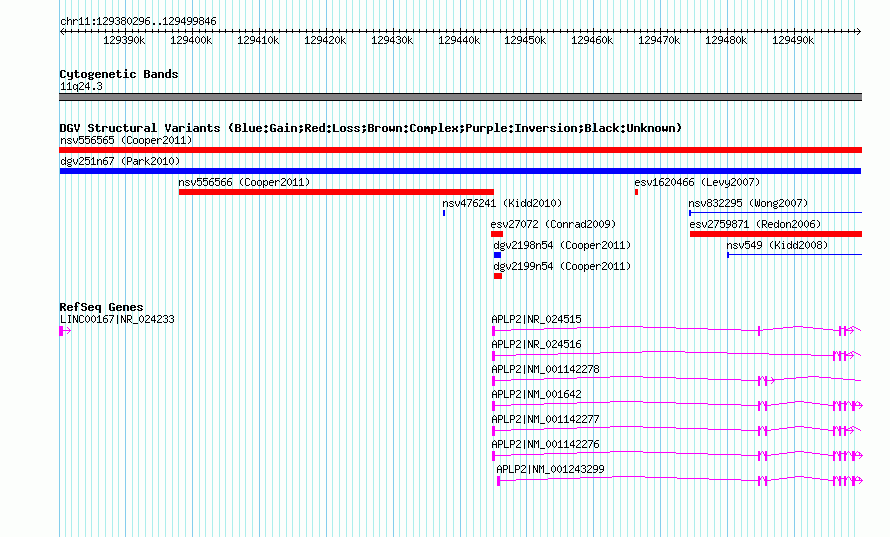
Task: Click the DGV Structural Variants track title
Action: (370, 128)
